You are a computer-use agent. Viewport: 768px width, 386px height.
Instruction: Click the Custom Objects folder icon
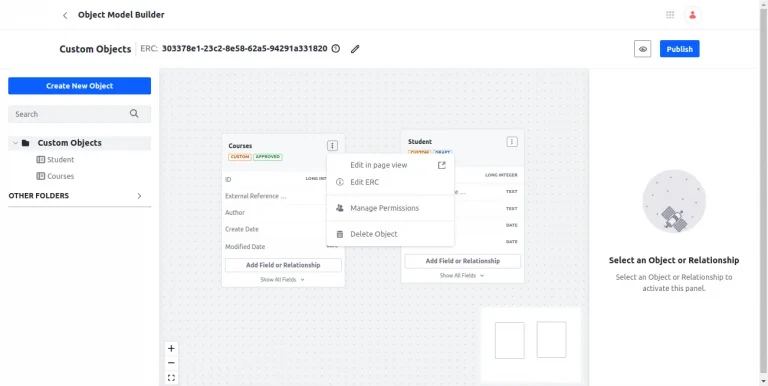[25, 143]
